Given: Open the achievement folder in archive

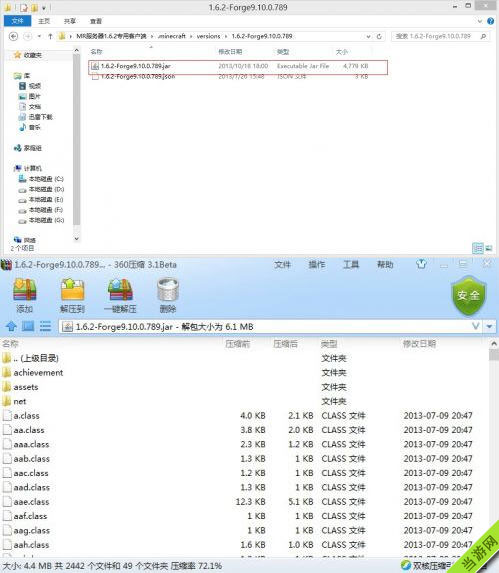Looking at the screenshot, I should point(38,372).
